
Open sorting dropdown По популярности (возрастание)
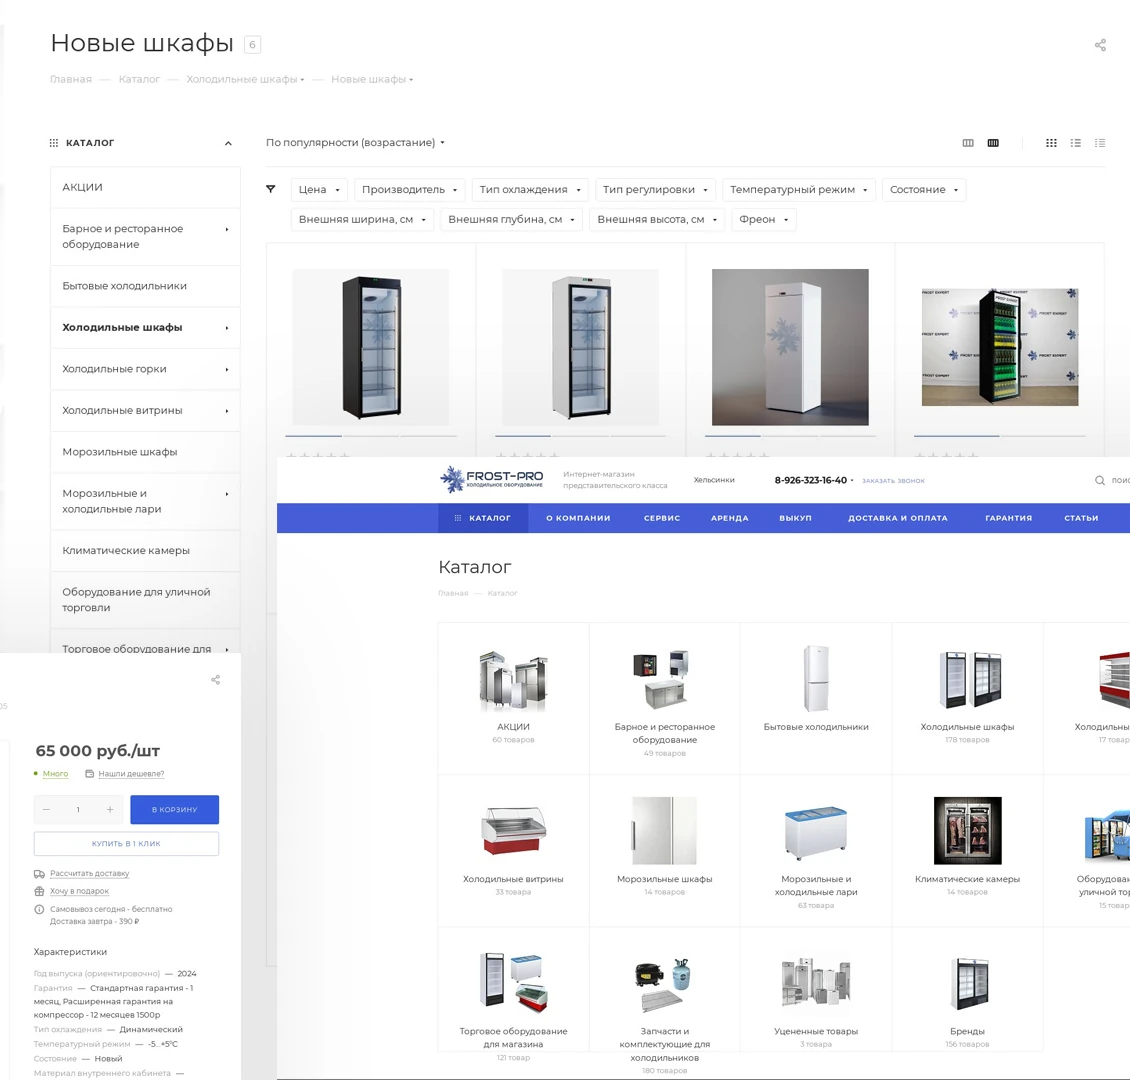pyautogui.click(x=355, y=143)
